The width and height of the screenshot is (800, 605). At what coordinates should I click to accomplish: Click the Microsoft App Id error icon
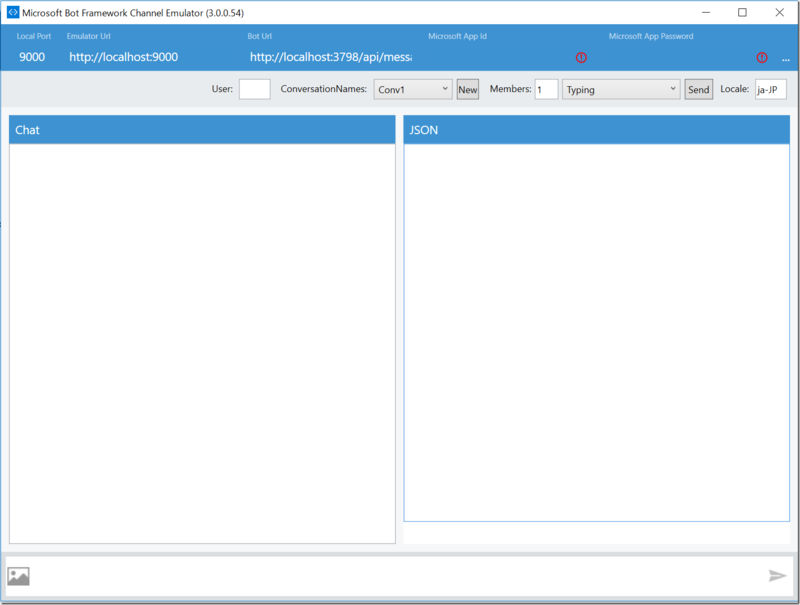coord(581,58)
